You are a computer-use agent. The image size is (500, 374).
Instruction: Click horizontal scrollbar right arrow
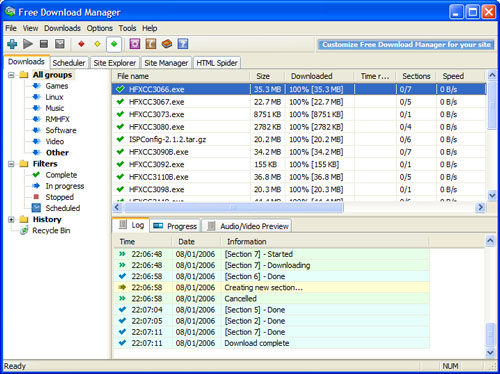480,207
